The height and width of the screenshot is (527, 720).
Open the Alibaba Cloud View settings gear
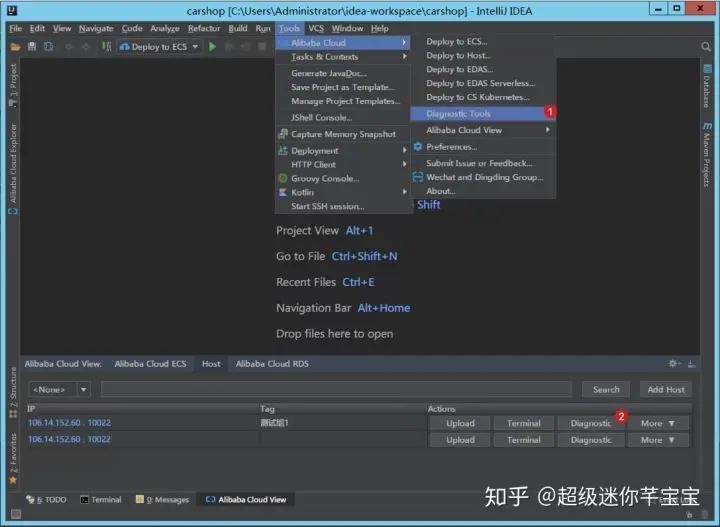tap(674, 364)
